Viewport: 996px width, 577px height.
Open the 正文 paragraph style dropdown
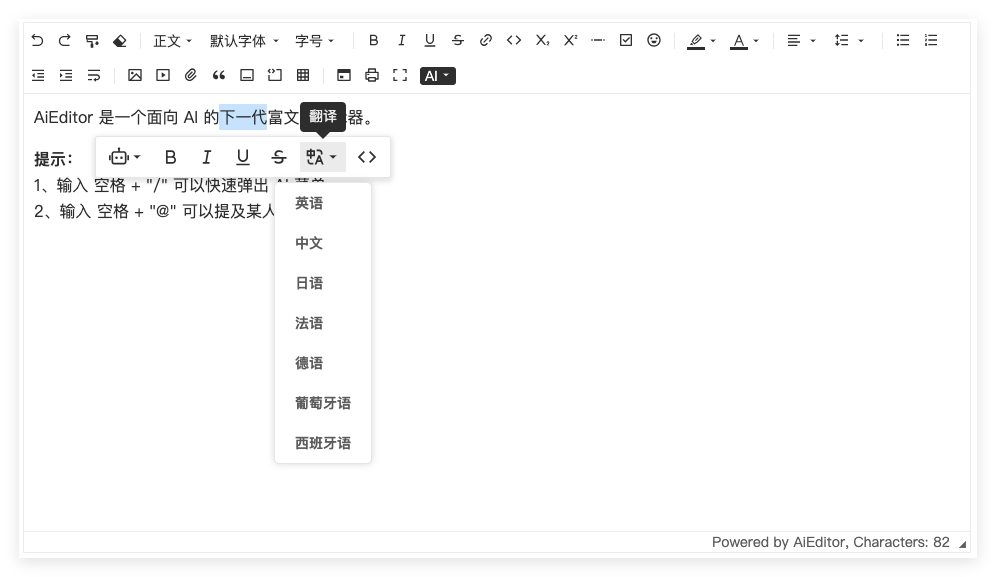172,41
